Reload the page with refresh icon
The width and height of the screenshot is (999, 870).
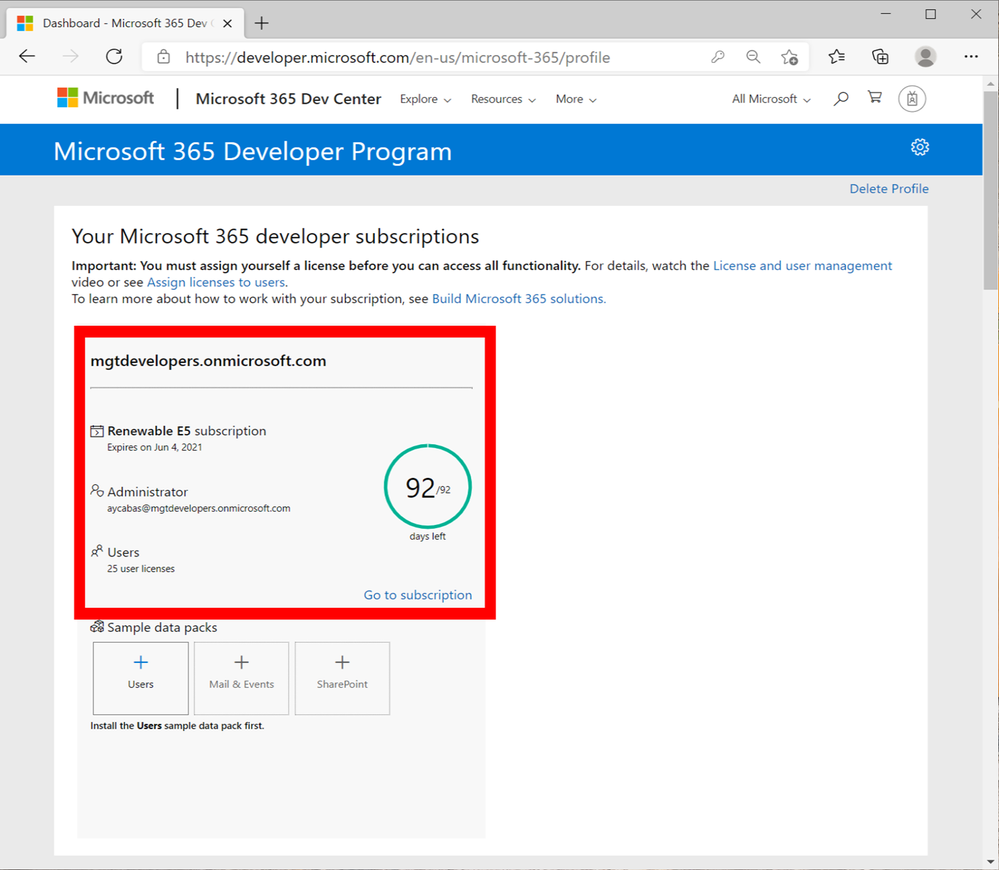click(x=114, y=57)
